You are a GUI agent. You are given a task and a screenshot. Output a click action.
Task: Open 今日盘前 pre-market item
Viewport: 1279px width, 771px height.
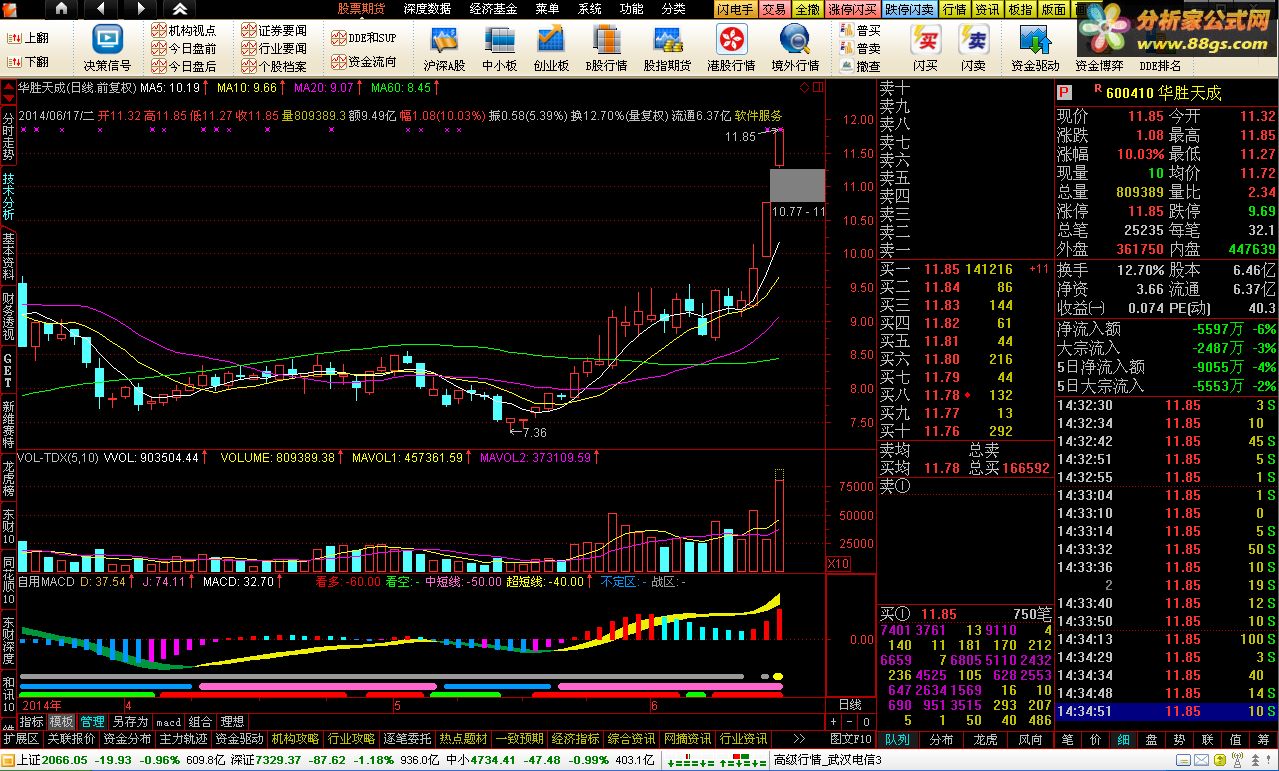184,49
